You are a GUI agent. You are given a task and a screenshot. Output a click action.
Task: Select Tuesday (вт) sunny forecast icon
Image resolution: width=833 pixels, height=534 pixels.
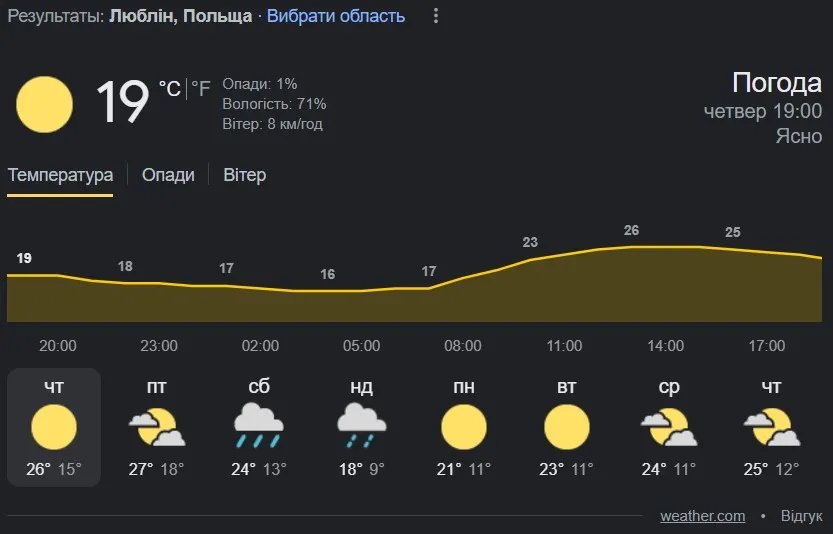tap(567, 427)
